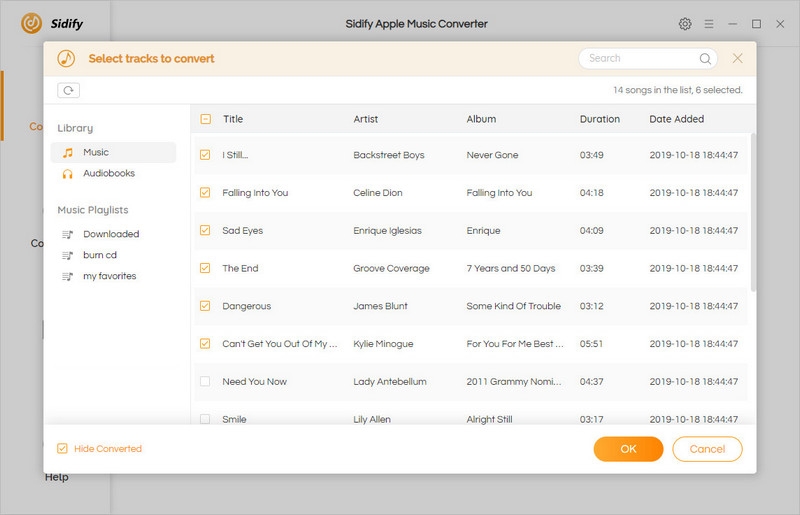800x515 pixels.
Task: Click the Sidify logo icon
Action: (x=32, y=23)
